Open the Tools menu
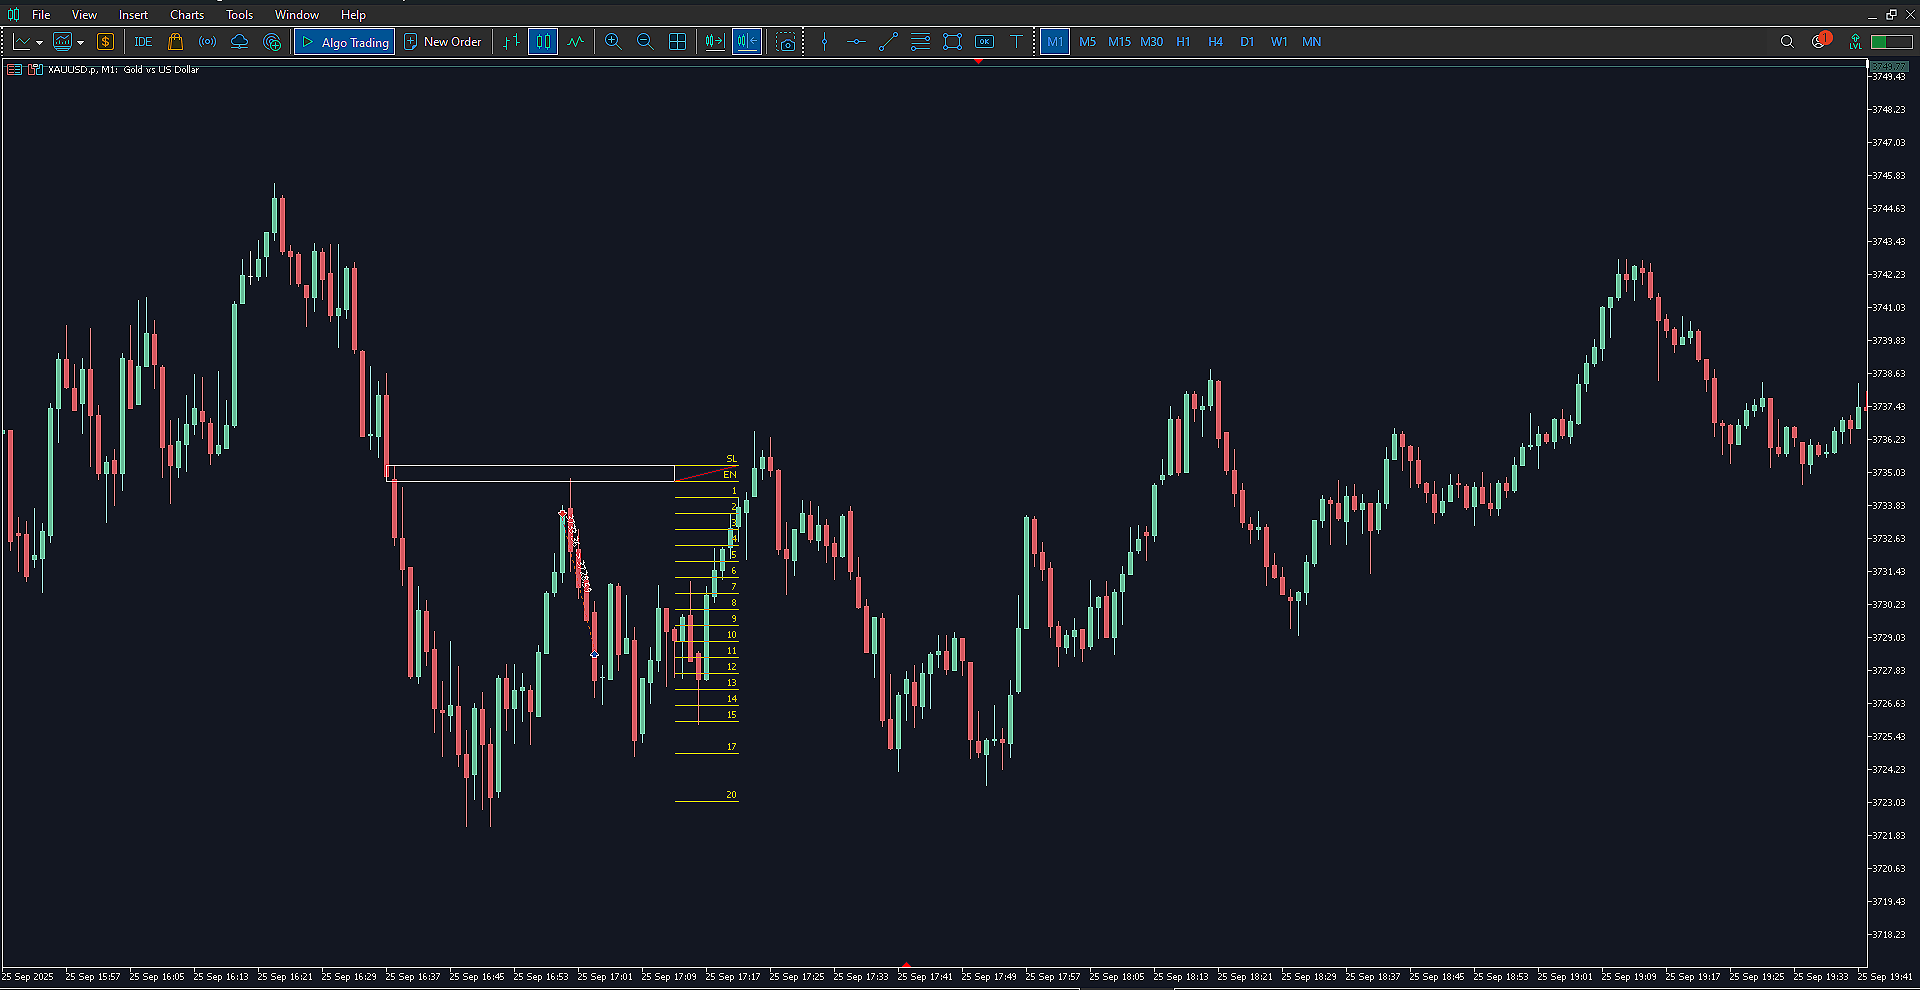 [x=239, y=15]
